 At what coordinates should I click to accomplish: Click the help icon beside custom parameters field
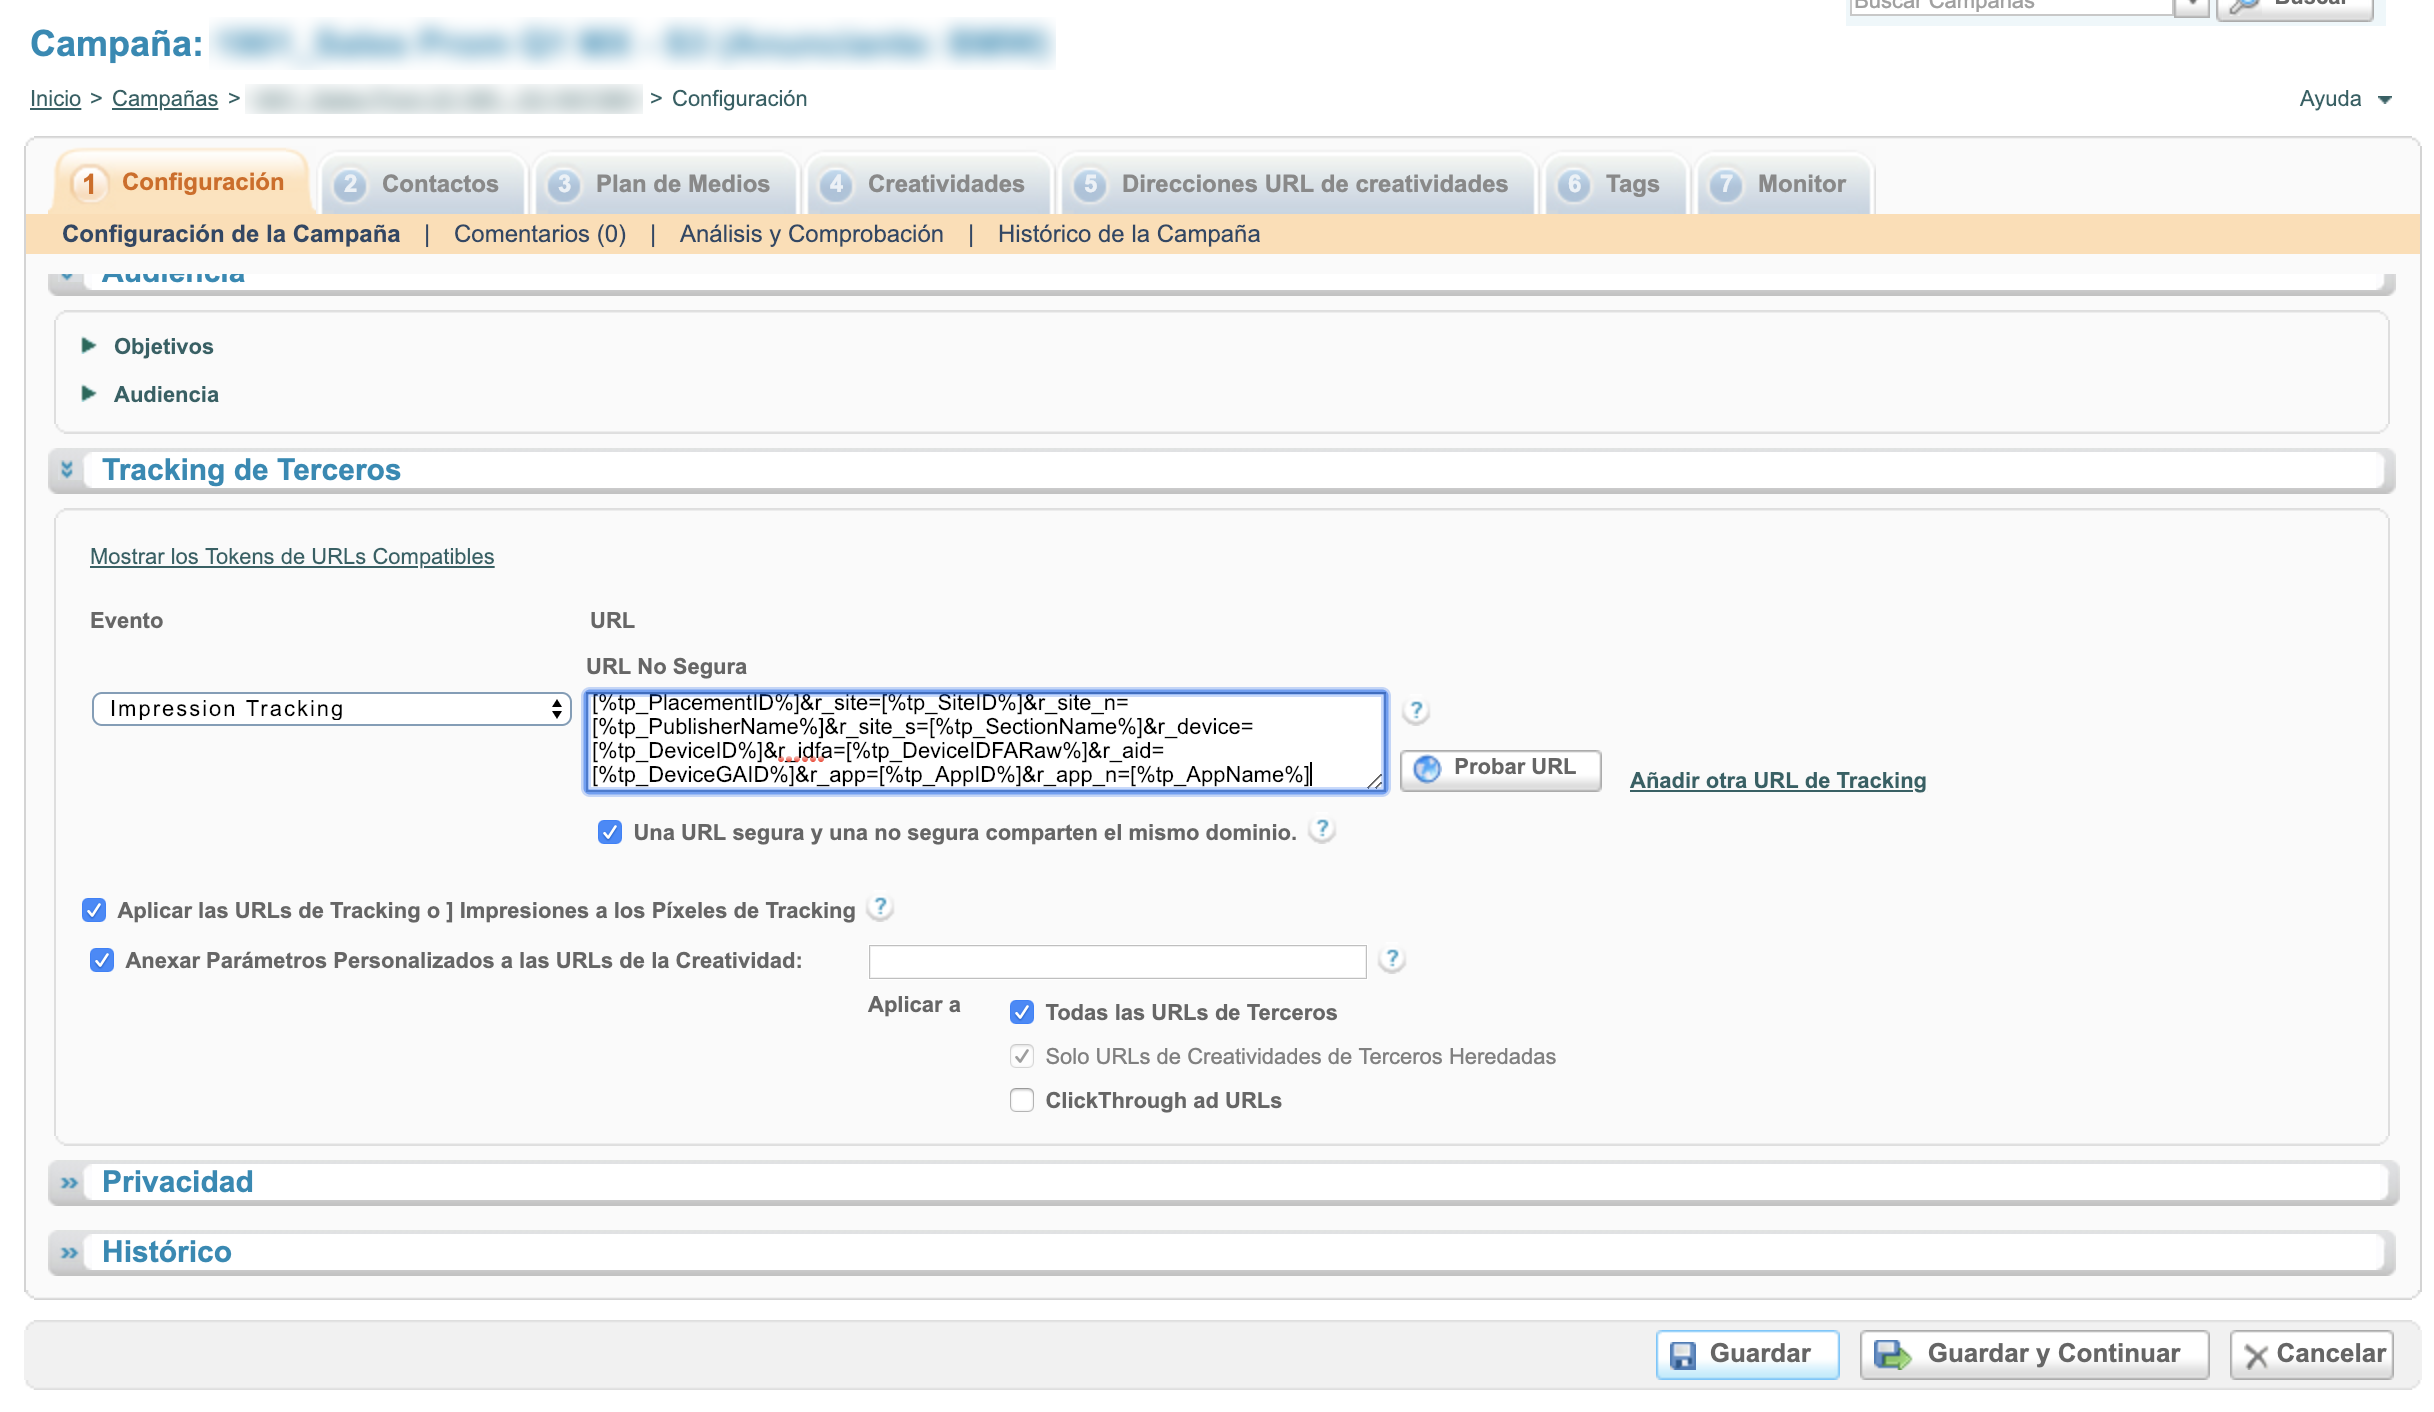(x=1392, y=960)
